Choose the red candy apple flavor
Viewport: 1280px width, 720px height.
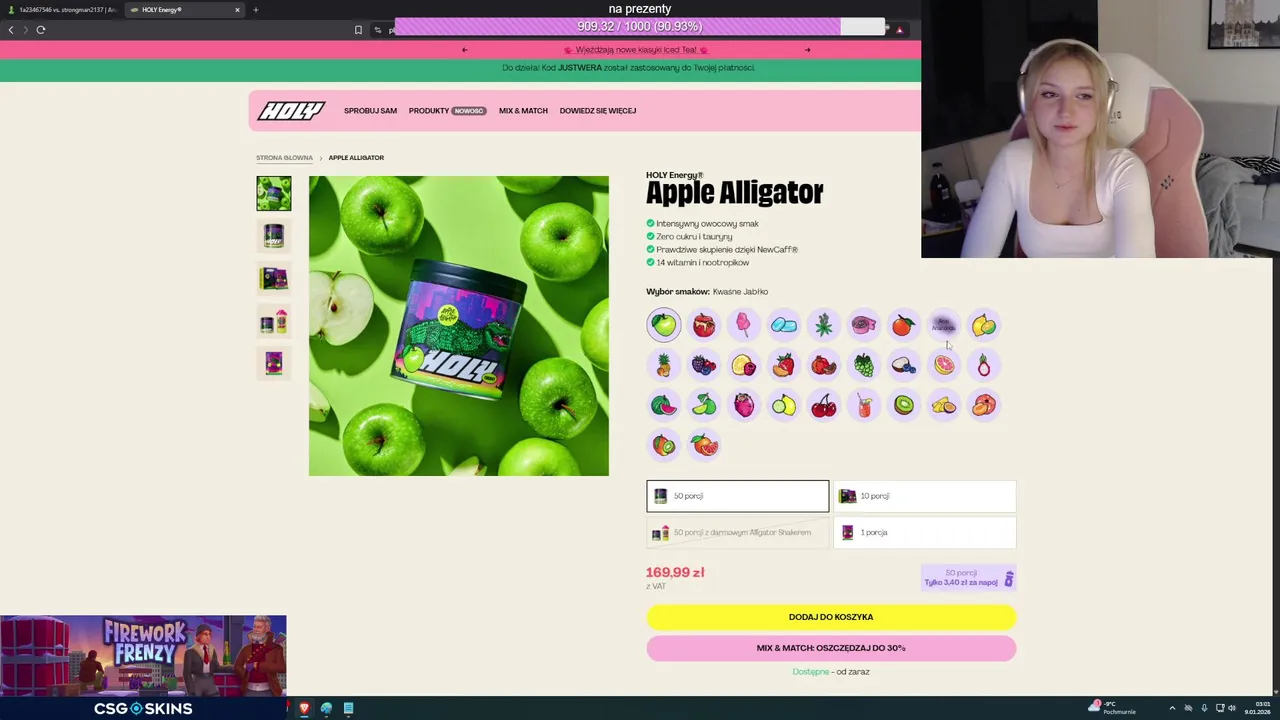click(704, 325)
